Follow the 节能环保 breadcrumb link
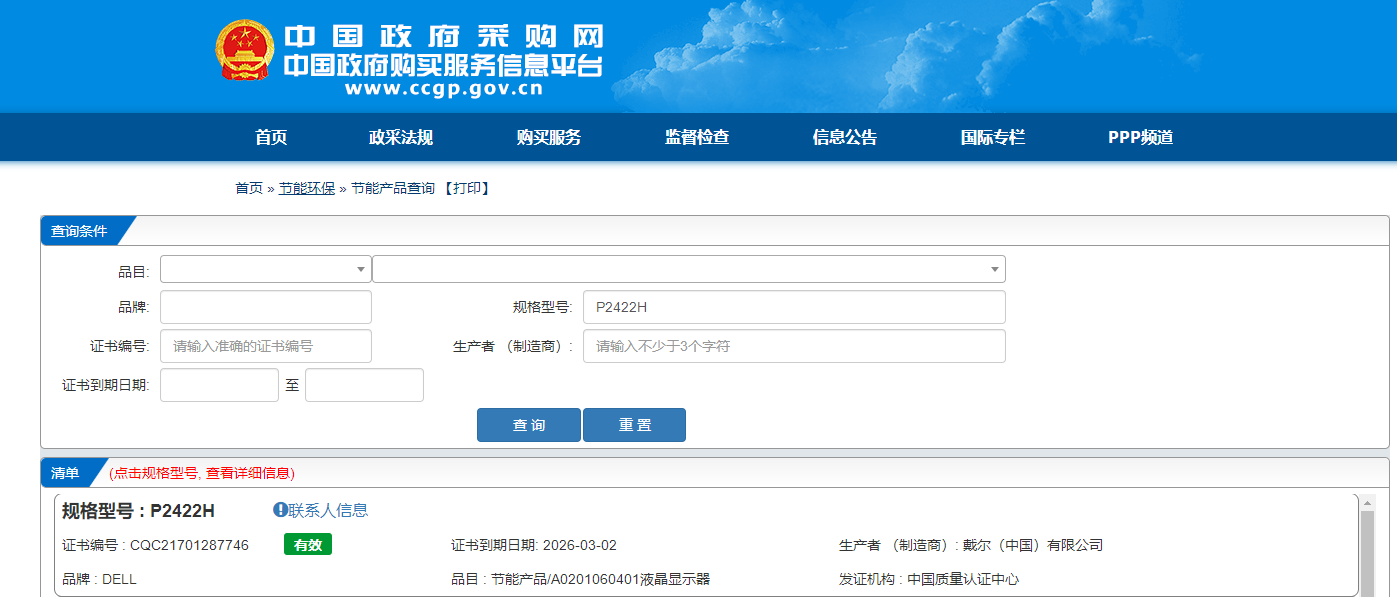Image resolution: width=1397 pixels, height=597 pixels. tap(307, 188)
